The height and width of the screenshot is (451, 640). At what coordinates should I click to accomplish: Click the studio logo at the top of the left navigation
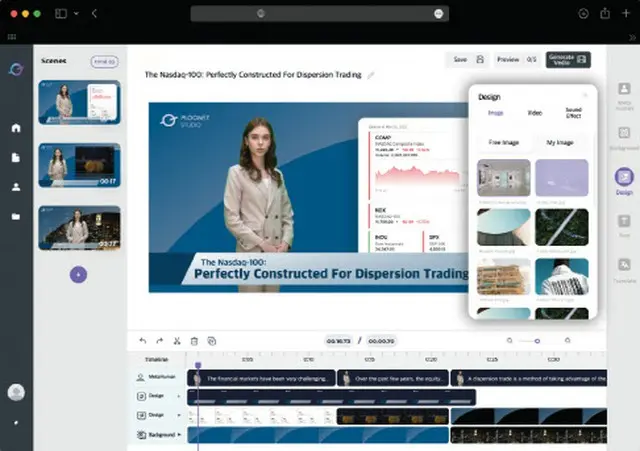(16, 69)
